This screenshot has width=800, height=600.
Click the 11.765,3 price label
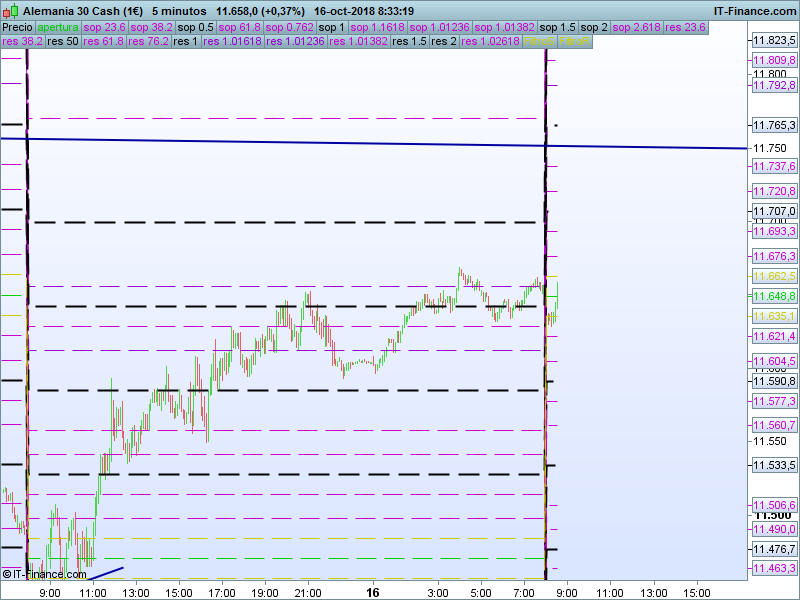click(x=774, y=125)
